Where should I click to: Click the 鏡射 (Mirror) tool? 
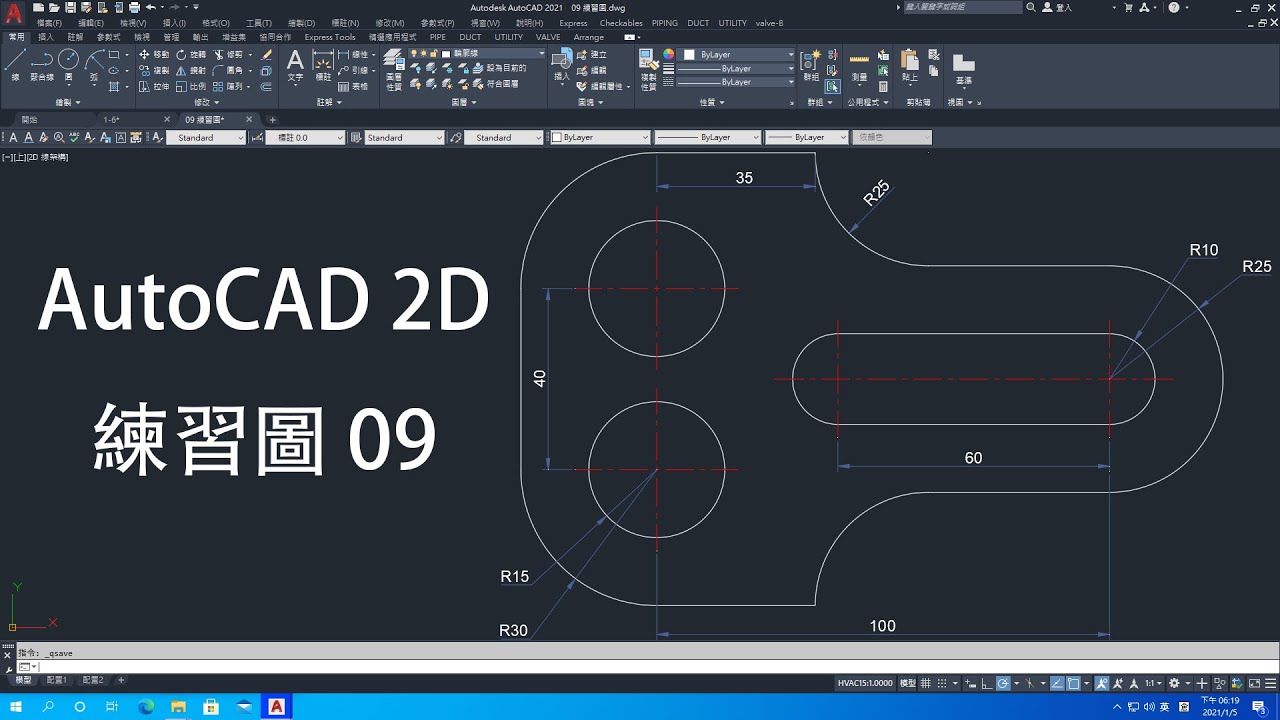pos(190,71)
